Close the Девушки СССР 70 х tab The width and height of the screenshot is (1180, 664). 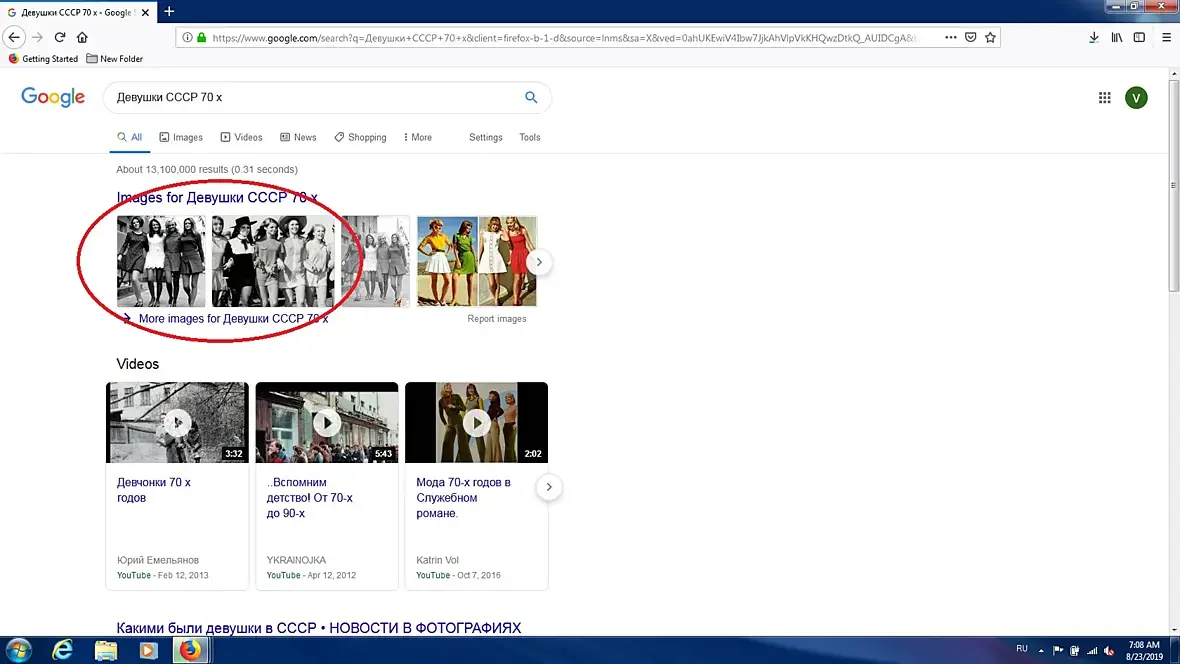[x=145, y=12]
